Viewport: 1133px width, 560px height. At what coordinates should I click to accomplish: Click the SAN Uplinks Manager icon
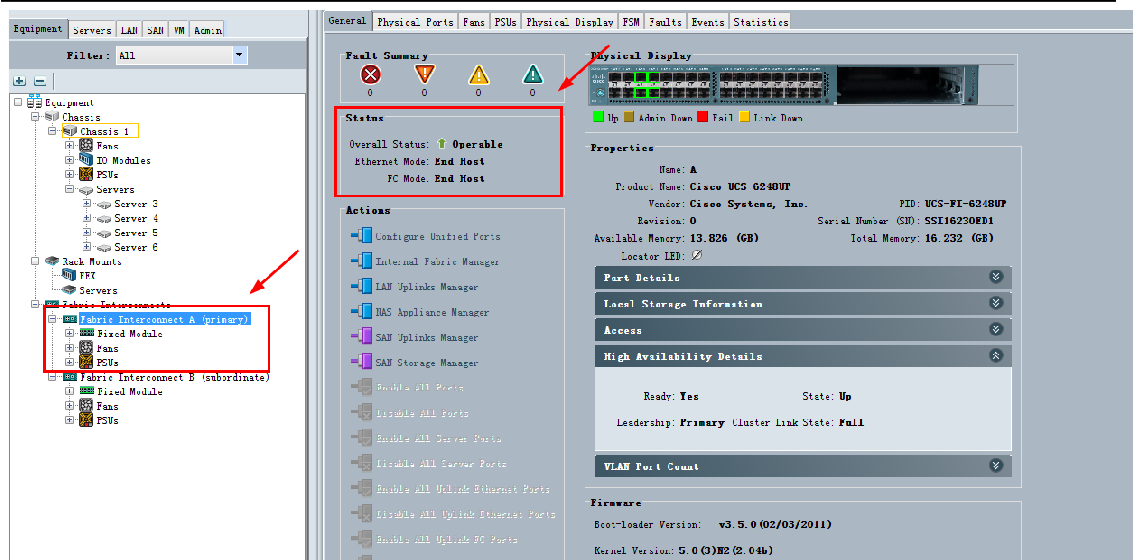(x=361, y=337)
